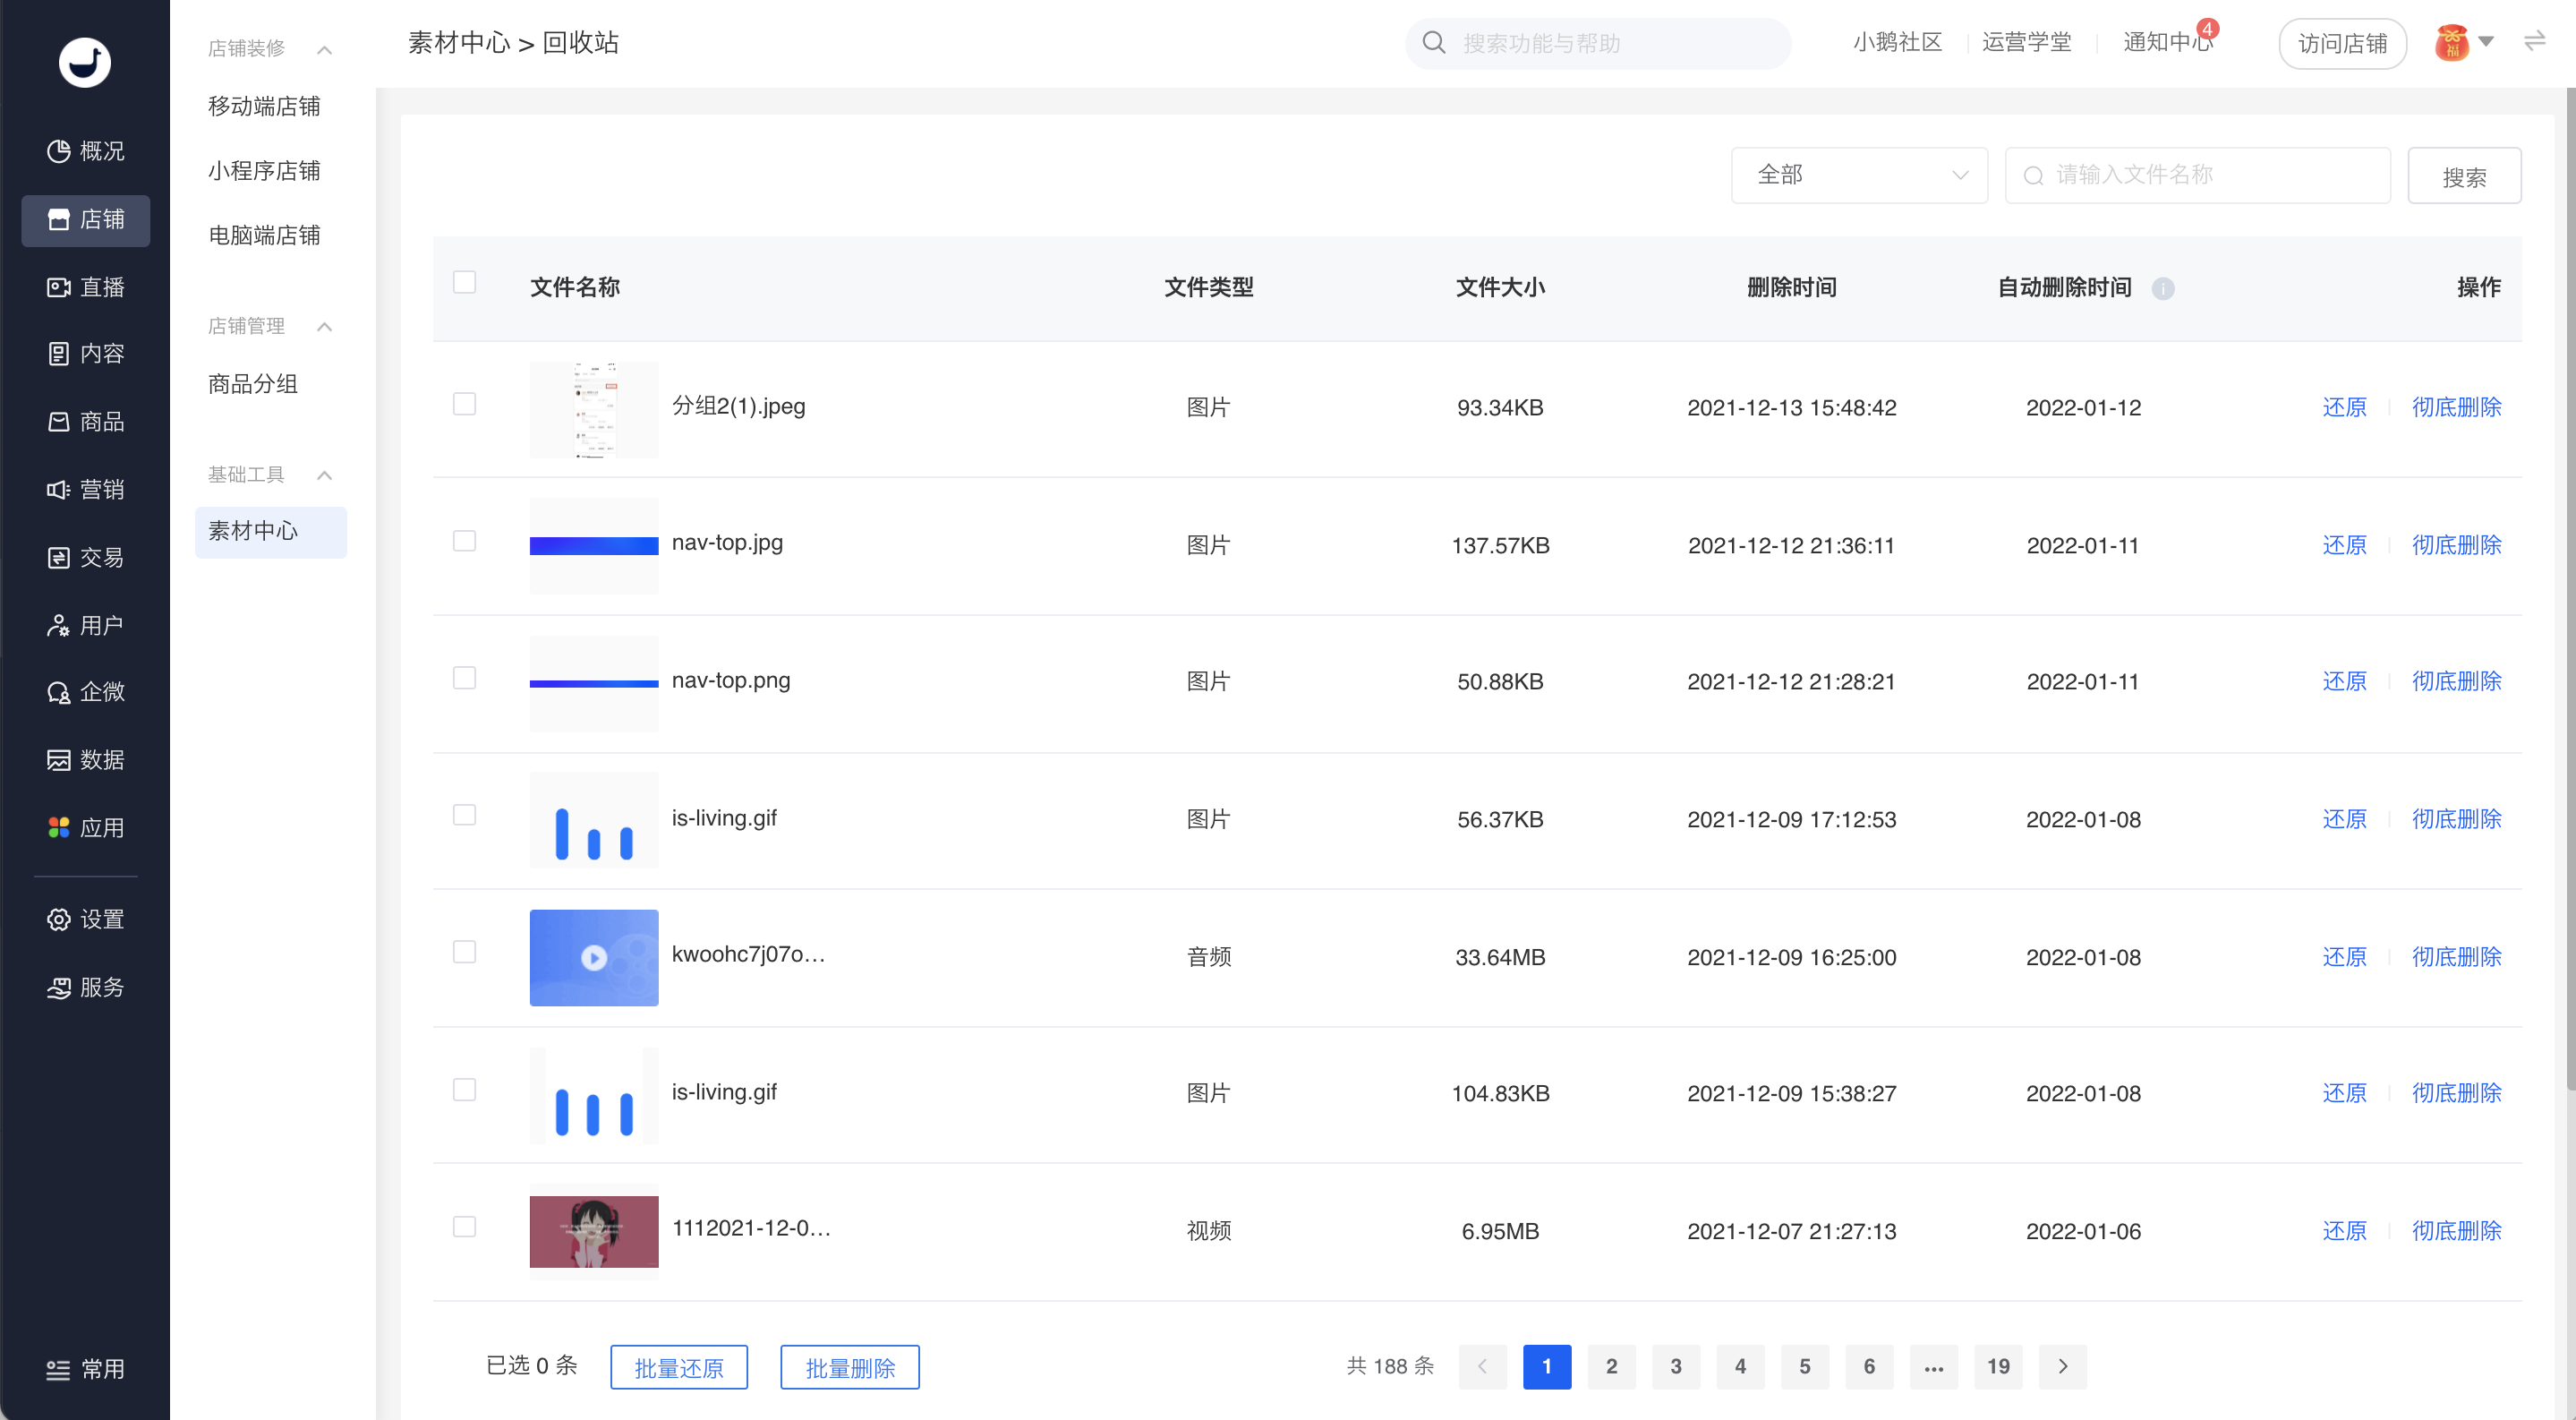Image resolution: width=2576 pixels, height=1420 pixels.
Task: Click 批量还原 button
Action: click(679, 1367)
